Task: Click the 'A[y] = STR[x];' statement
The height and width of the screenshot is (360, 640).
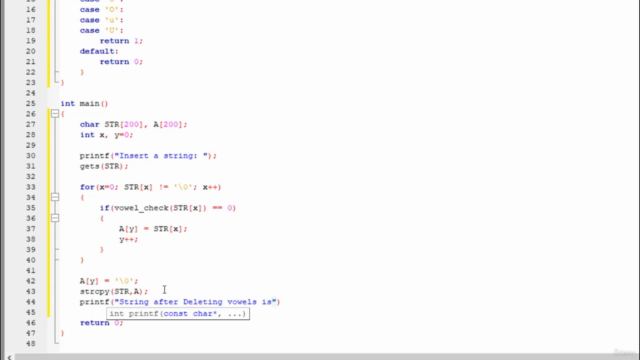Action: tap(153, 229)
